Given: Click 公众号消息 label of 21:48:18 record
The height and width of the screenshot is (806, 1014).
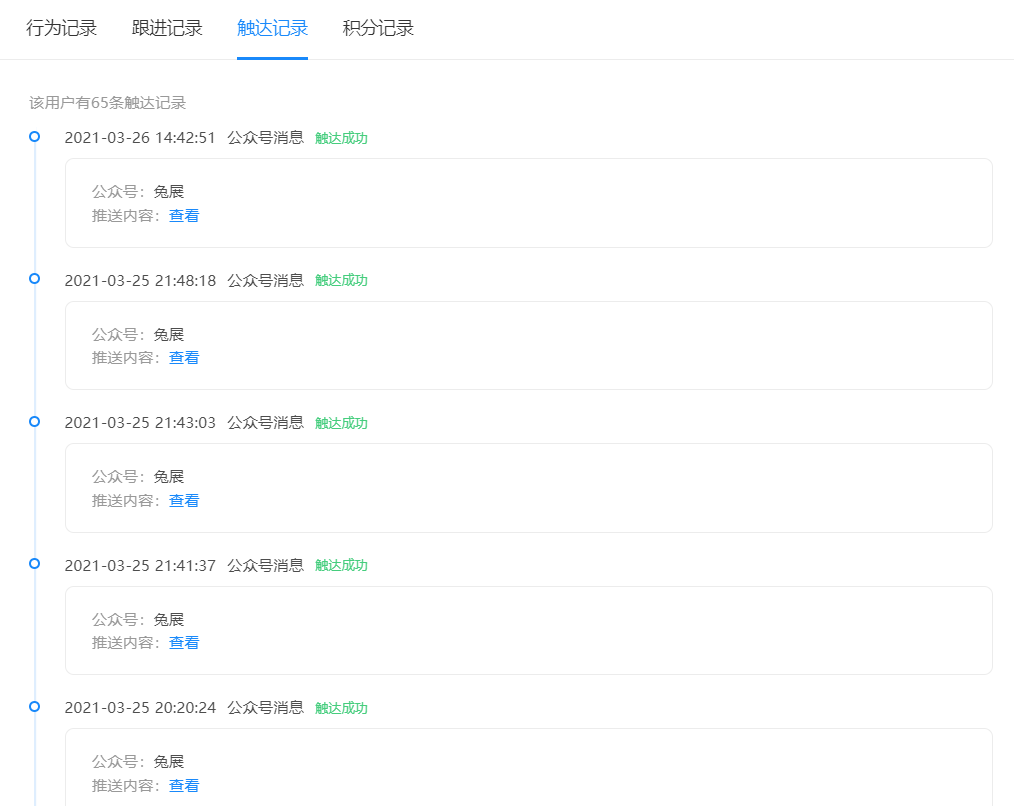Looking at the screenshot, I should pyautogui.click(x=265, y=281).
